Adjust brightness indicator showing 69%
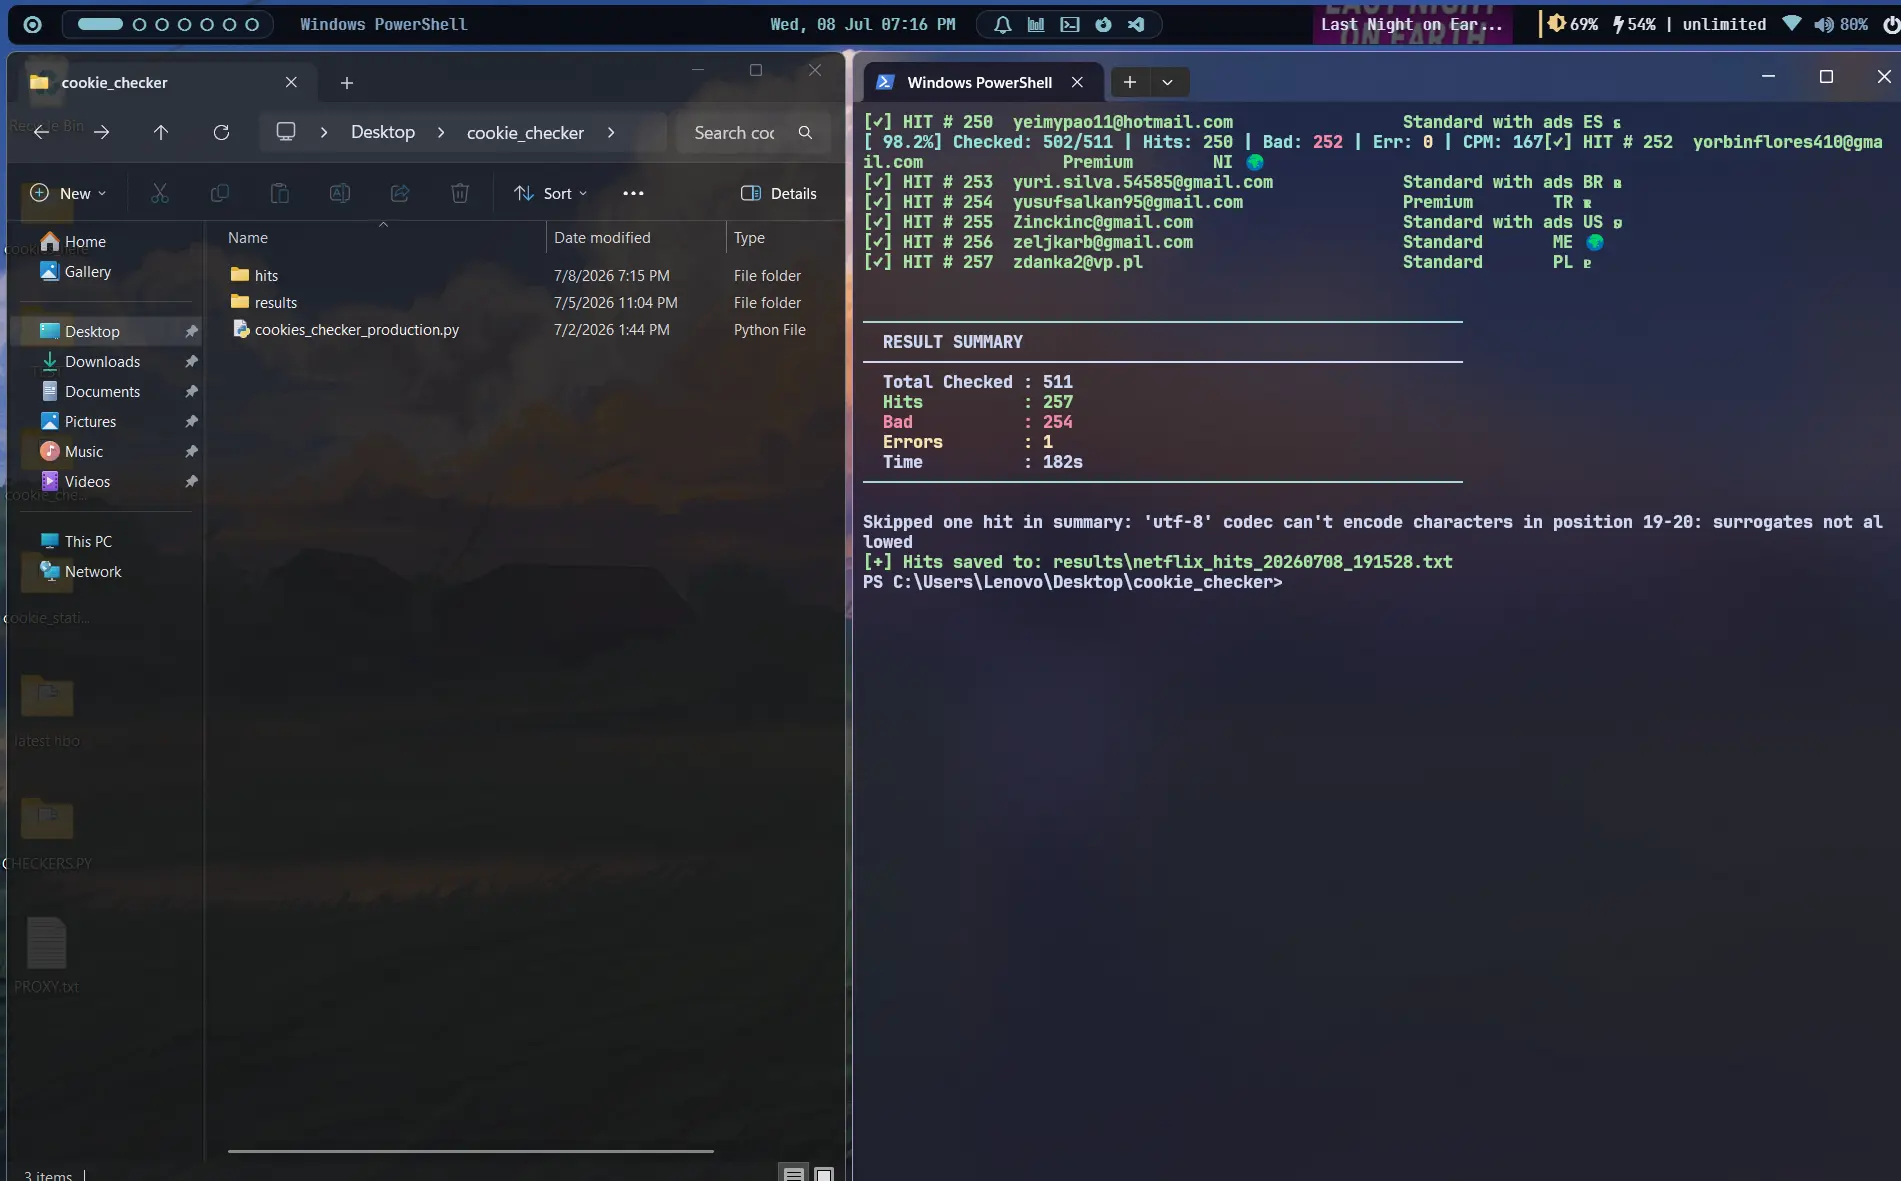 point(1573,24)
